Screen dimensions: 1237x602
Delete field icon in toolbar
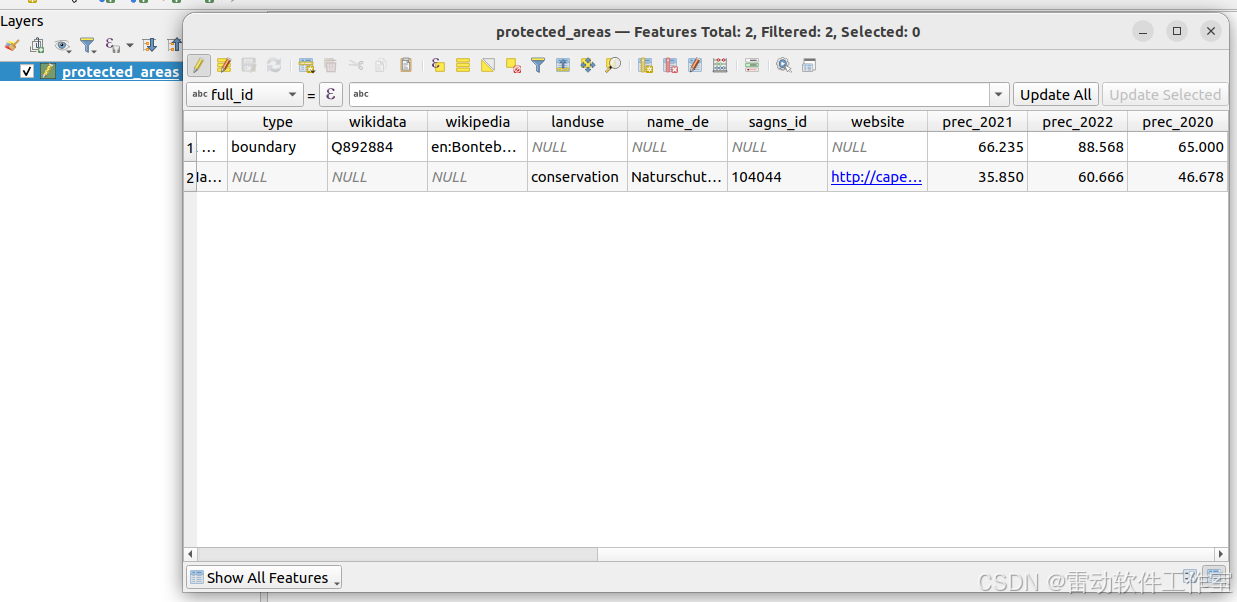pos(670,65)
